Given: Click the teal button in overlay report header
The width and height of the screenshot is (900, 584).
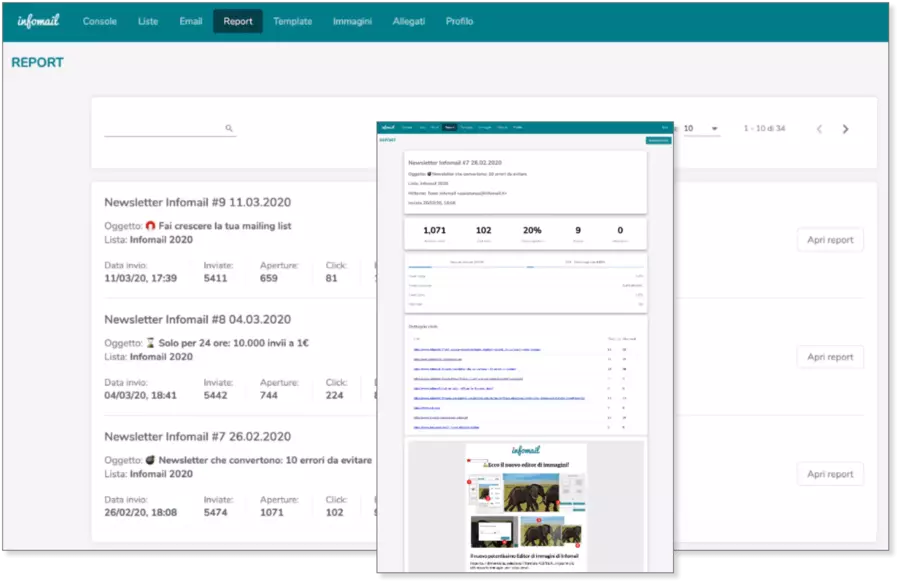Looking at the screenshot, I should 658,140.
